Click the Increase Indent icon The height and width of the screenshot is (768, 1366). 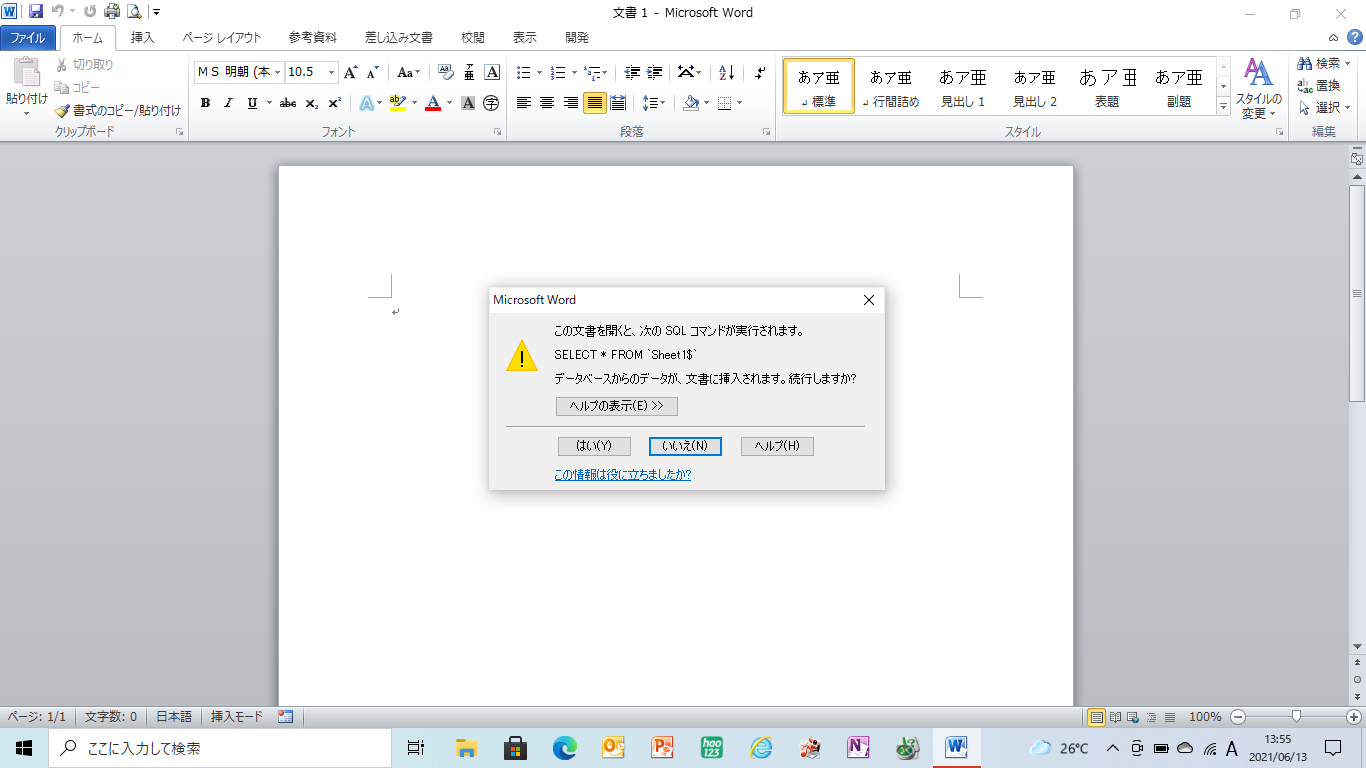click(655, 72)
